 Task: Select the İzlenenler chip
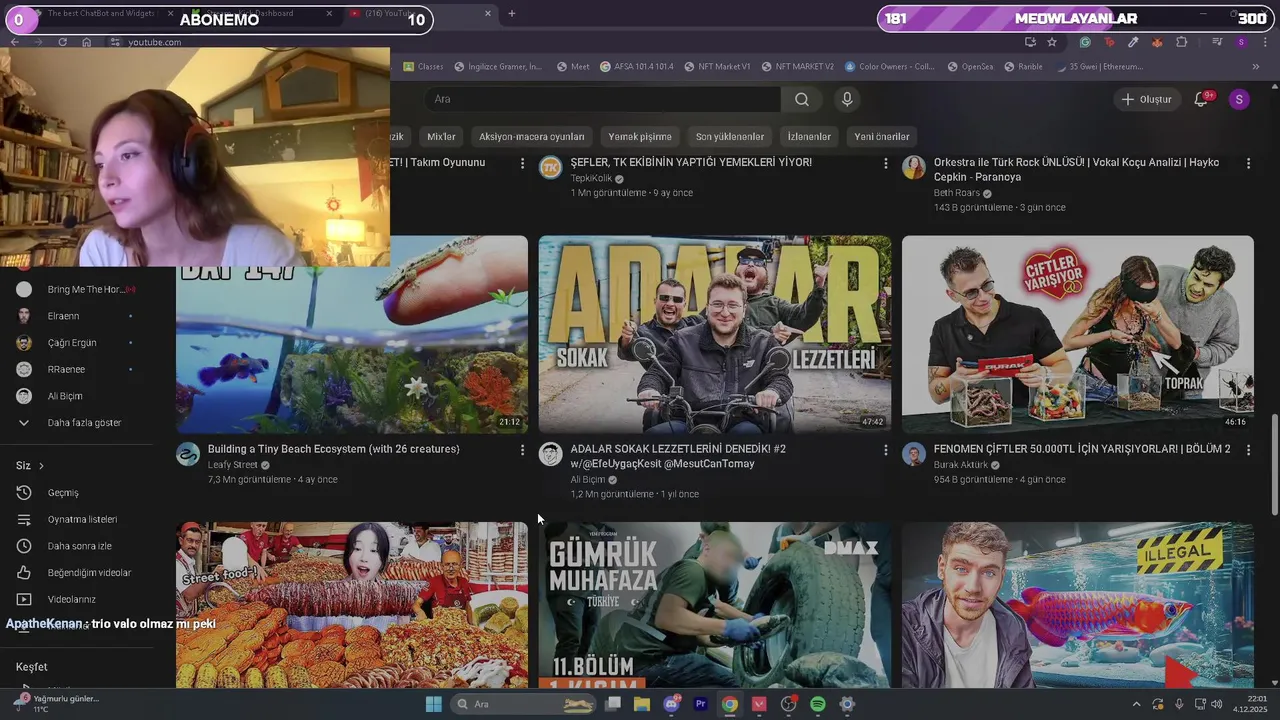point(809,137)
